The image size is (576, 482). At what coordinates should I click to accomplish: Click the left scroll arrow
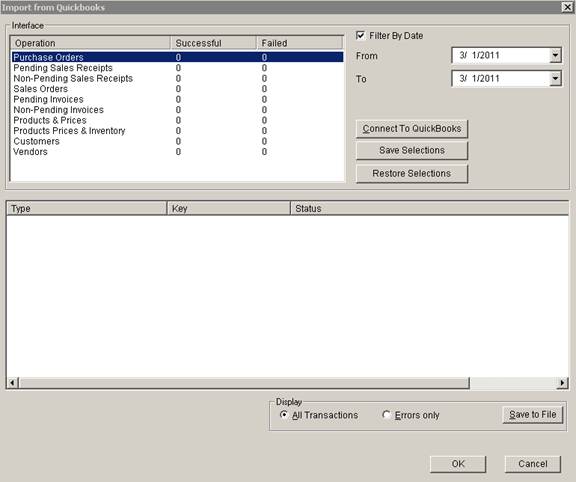tap(12, 383)
